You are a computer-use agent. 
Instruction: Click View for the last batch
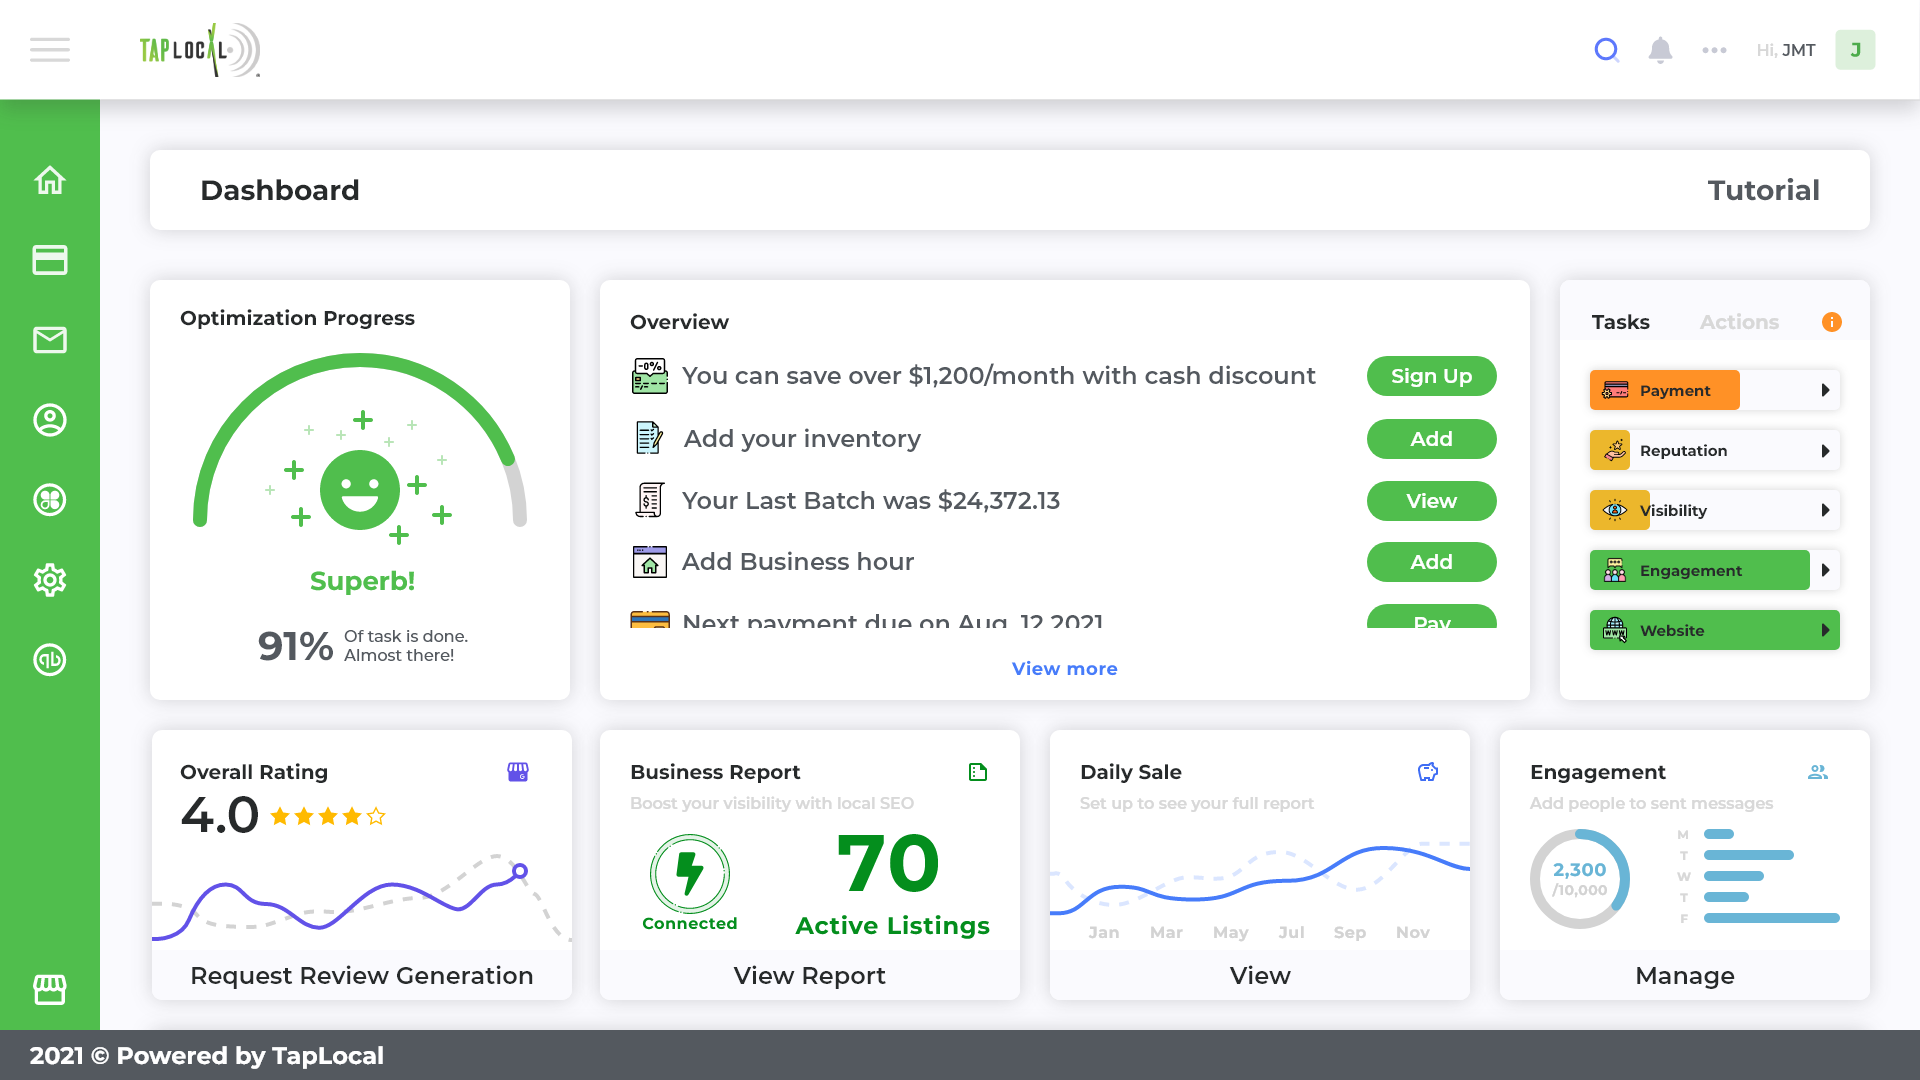(1431, 501)
